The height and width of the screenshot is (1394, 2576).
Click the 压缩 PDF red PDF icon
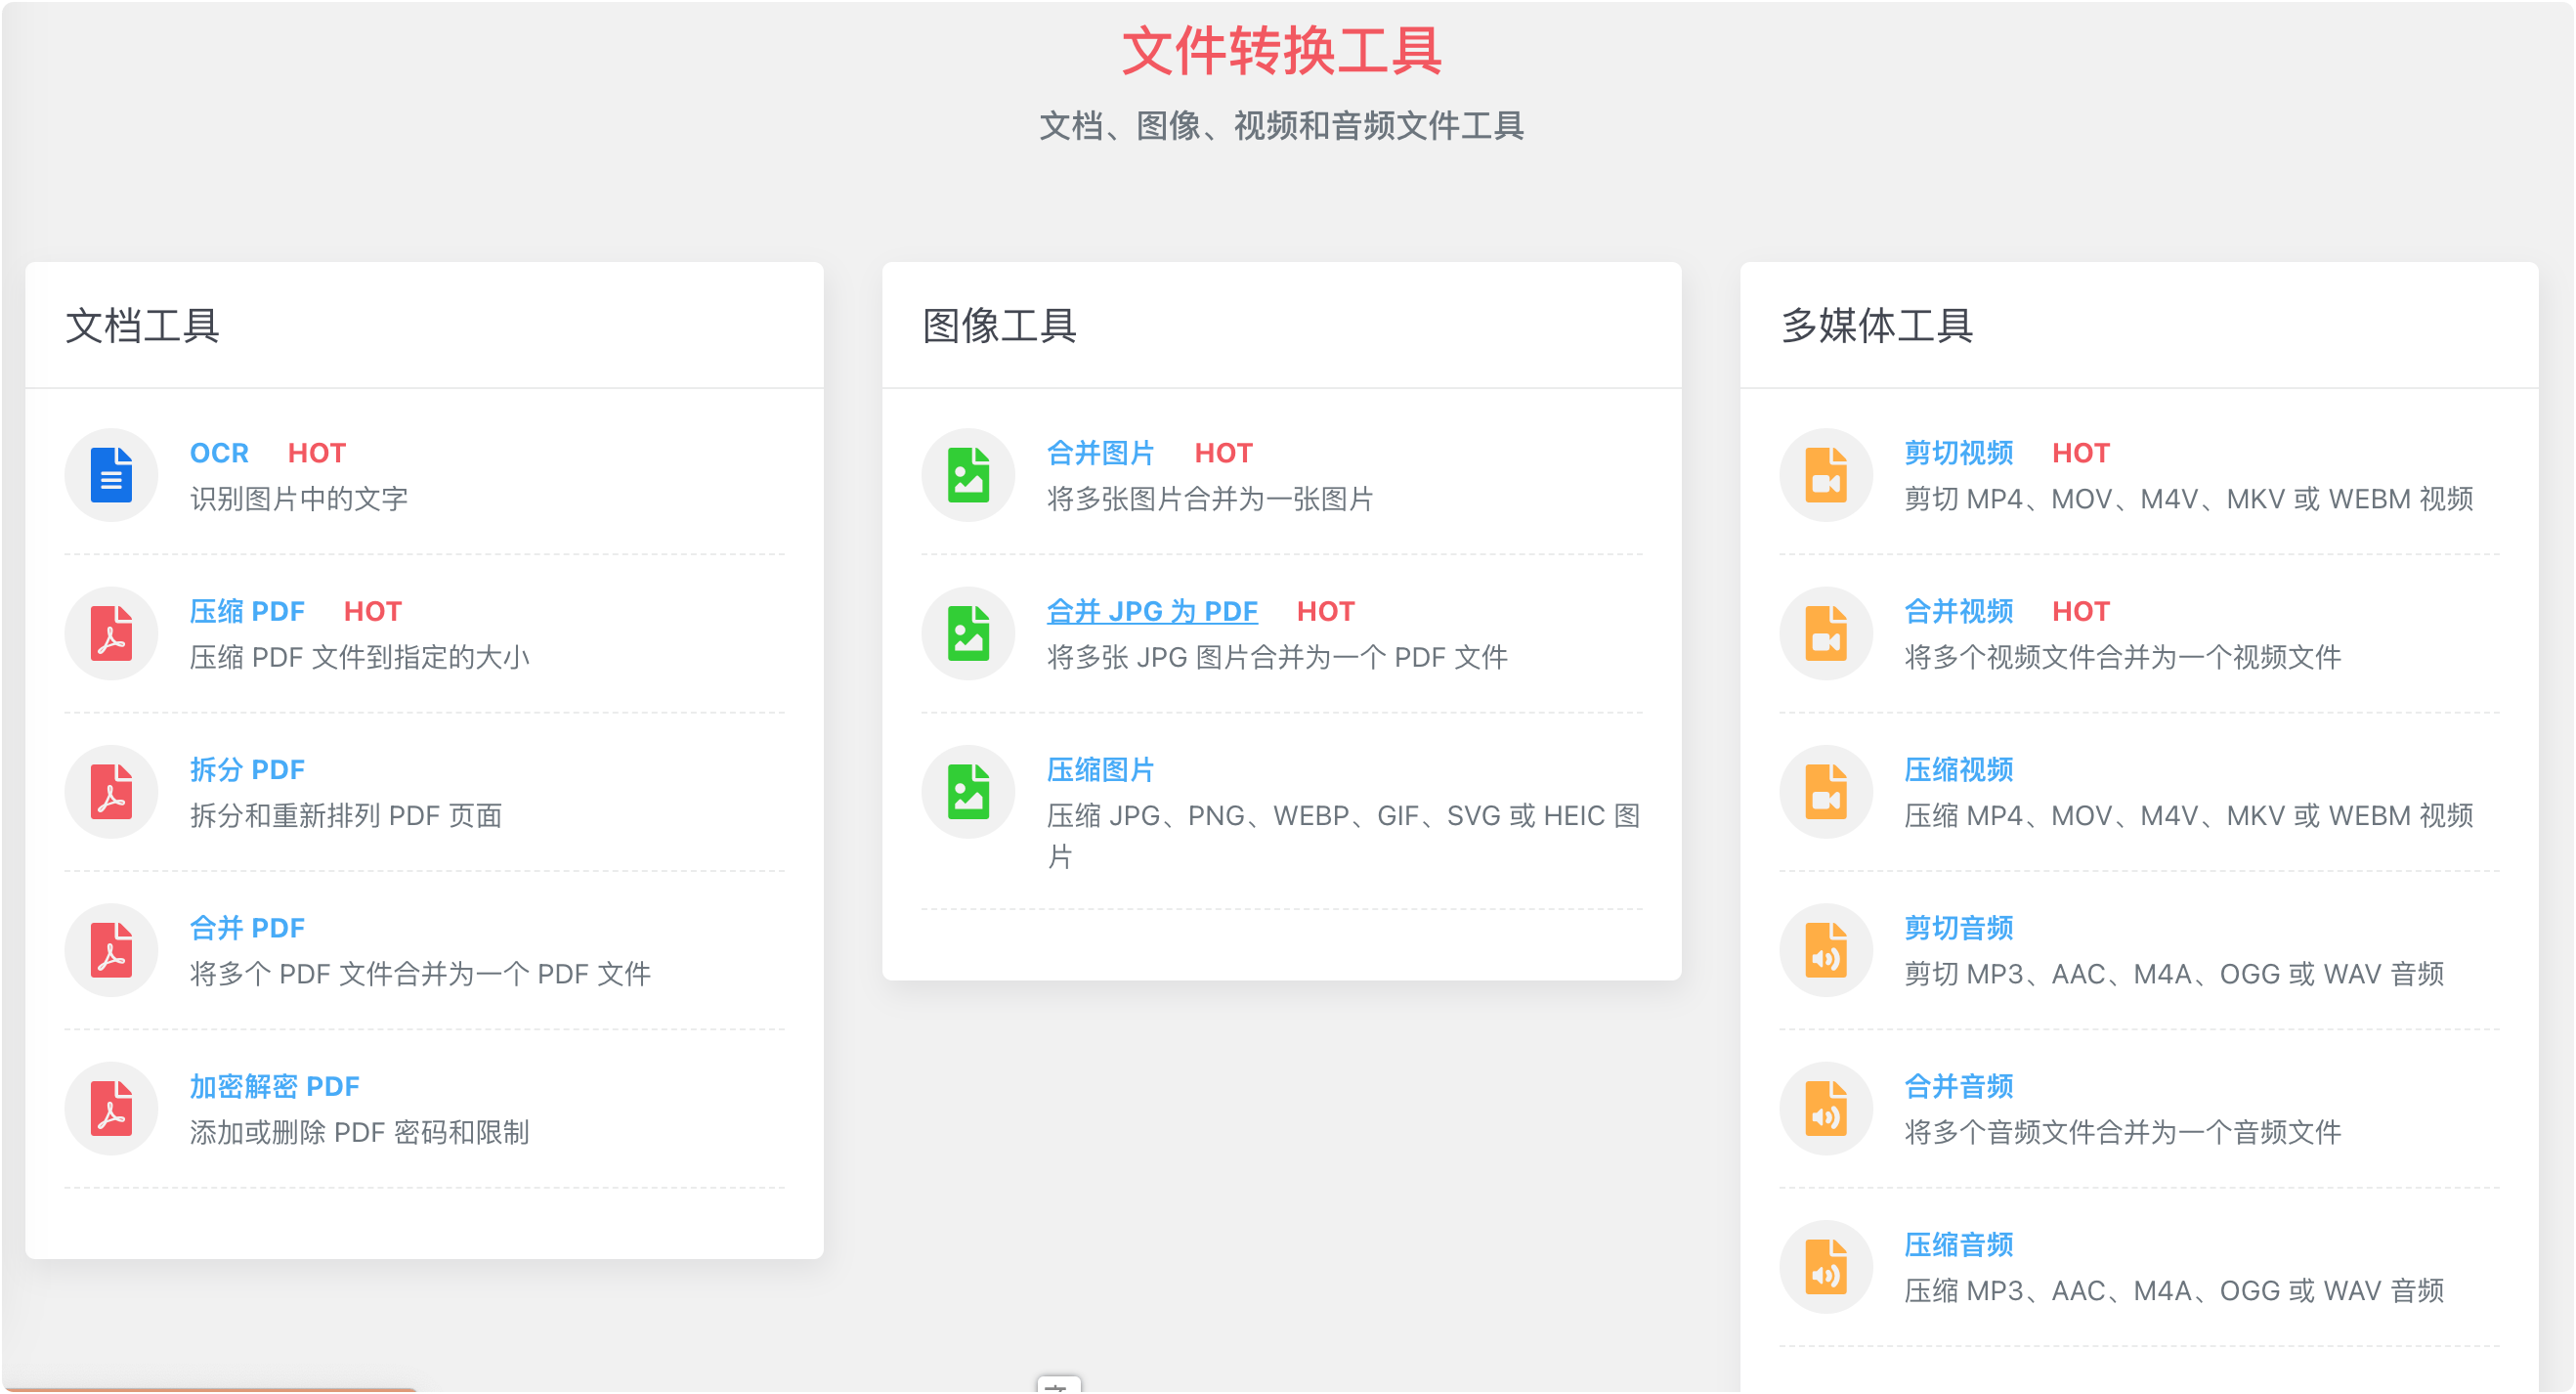pyautogui.click(x=111, y=634)
